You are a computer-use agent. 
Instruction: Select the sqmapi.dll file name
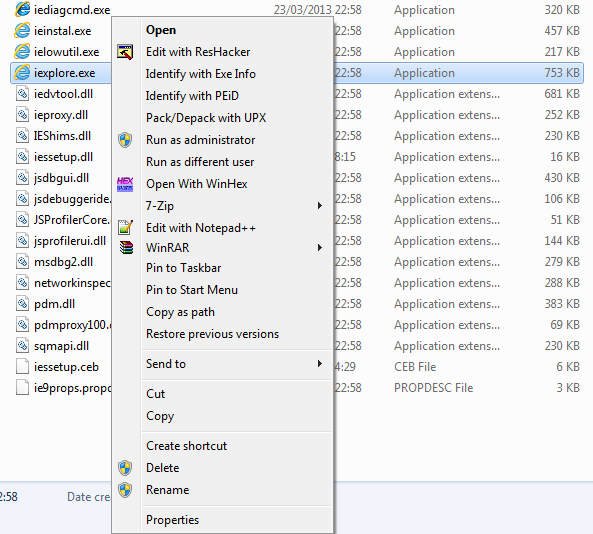click(x=61, y=346)
